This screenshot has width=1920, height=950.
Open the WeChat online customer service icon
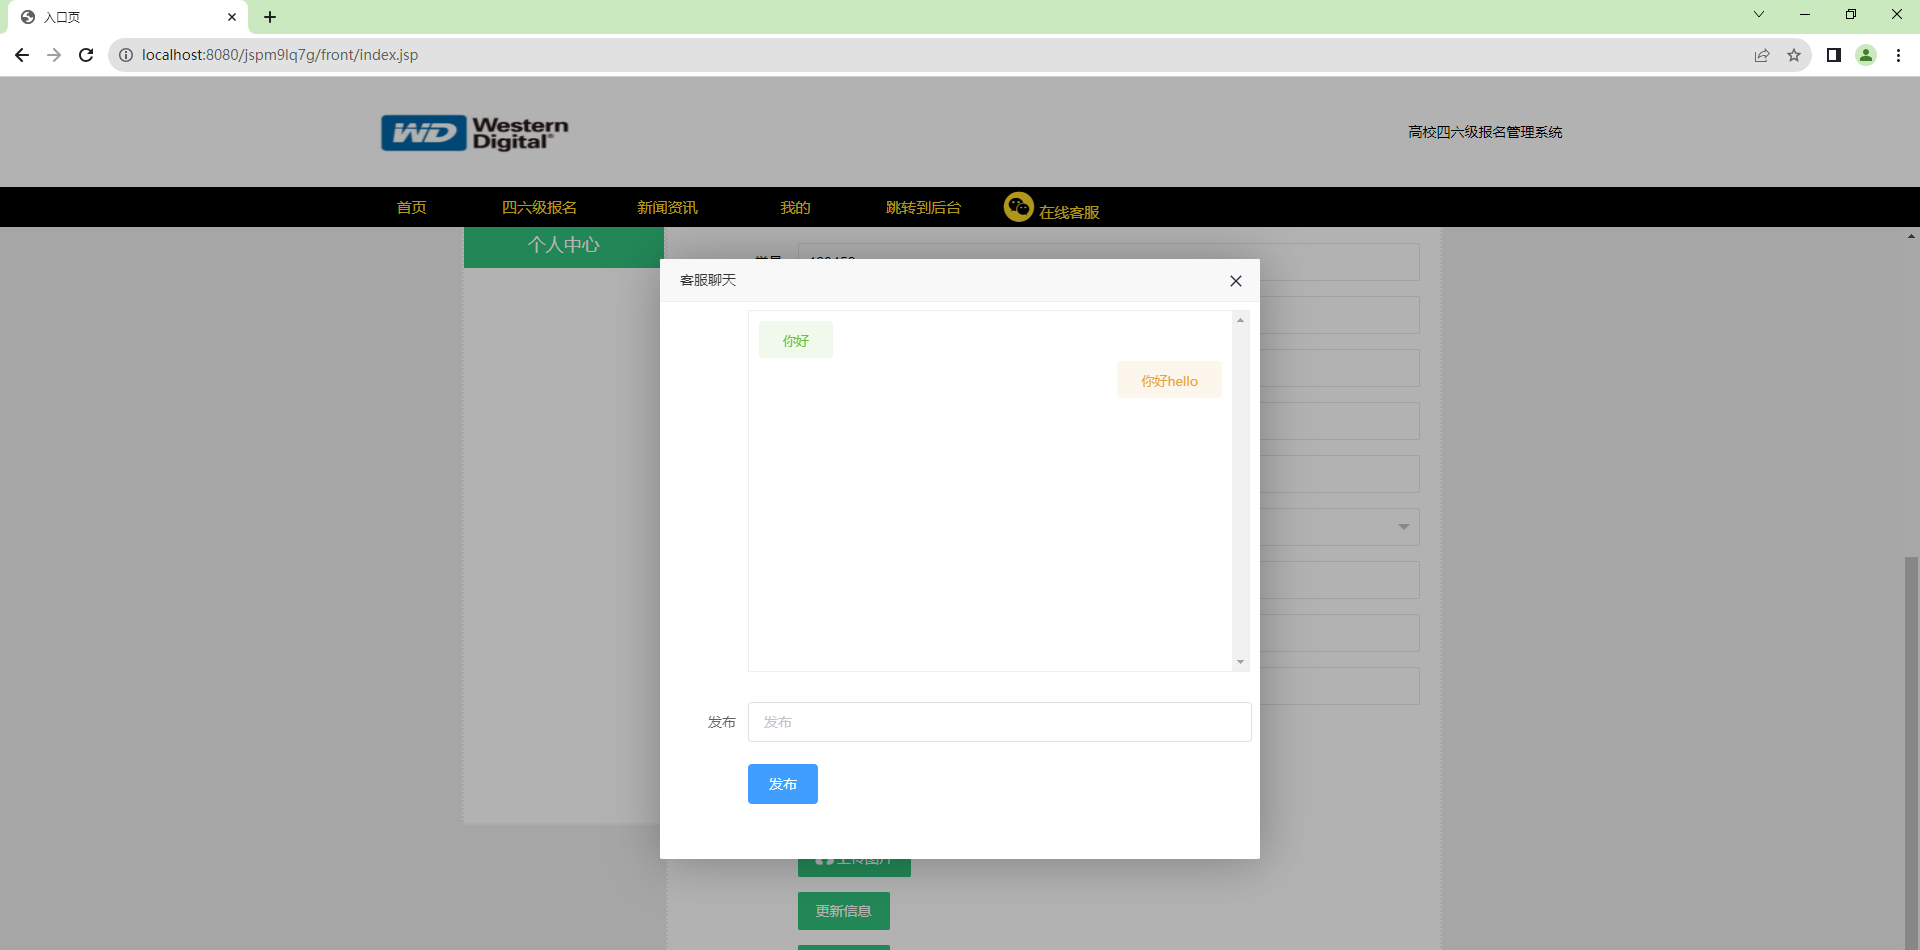[x=1018, y=207]
